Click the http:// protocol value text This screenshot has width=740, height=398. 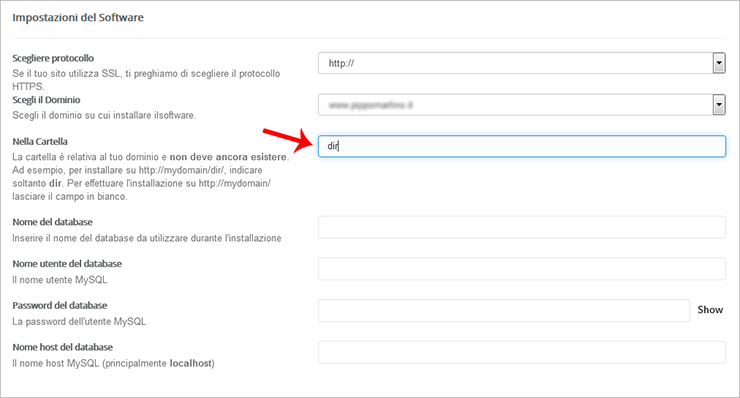(x=341, y=63)
